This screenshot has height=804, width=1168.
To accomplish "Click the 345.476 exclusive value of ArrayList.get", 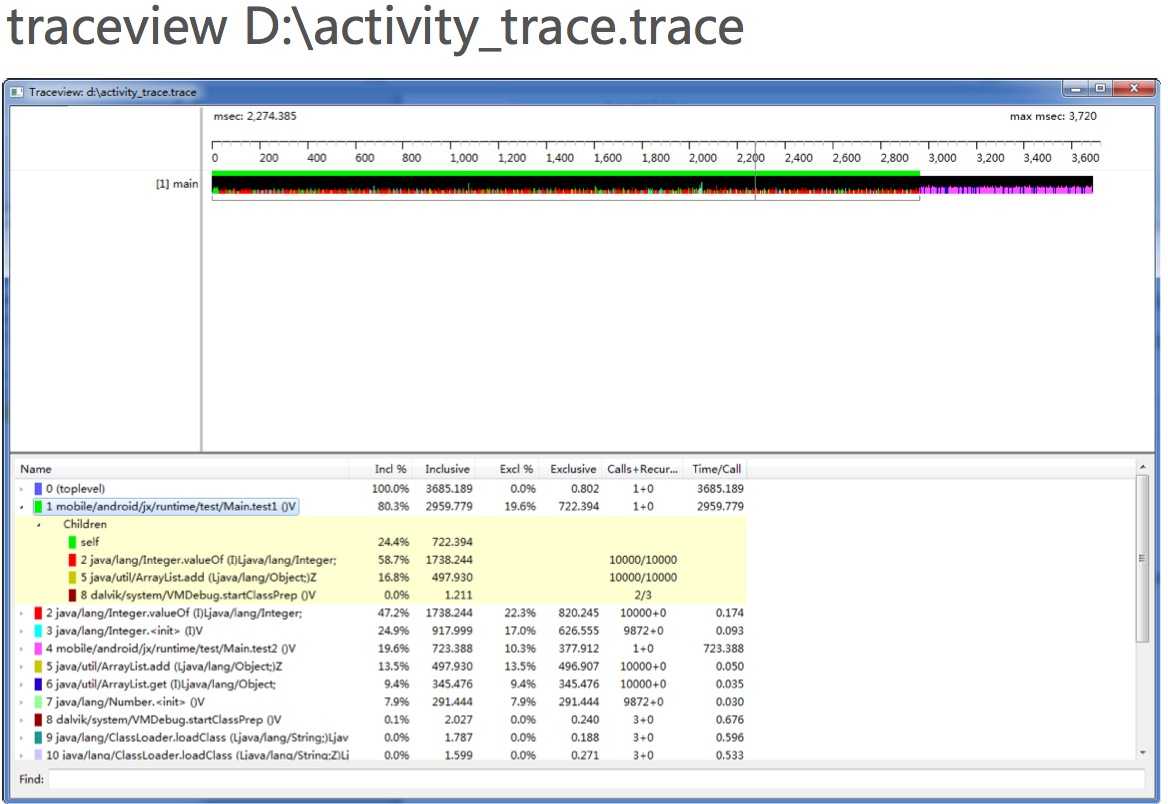I will [578, 684].
